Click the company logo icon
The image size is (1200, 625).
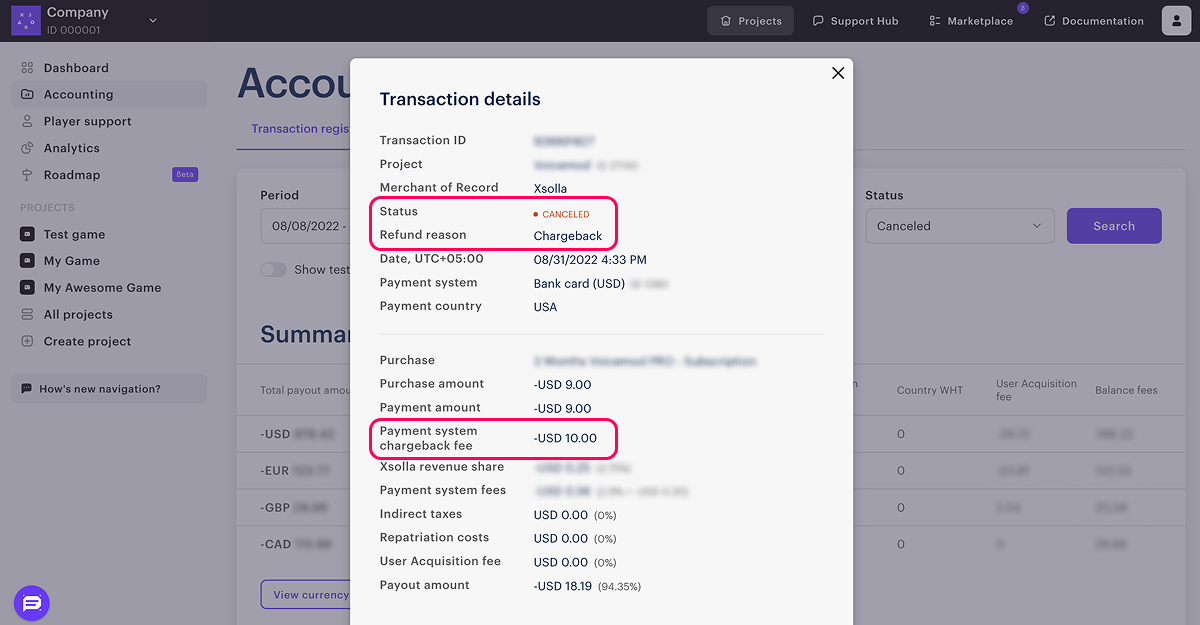point(26,21)
